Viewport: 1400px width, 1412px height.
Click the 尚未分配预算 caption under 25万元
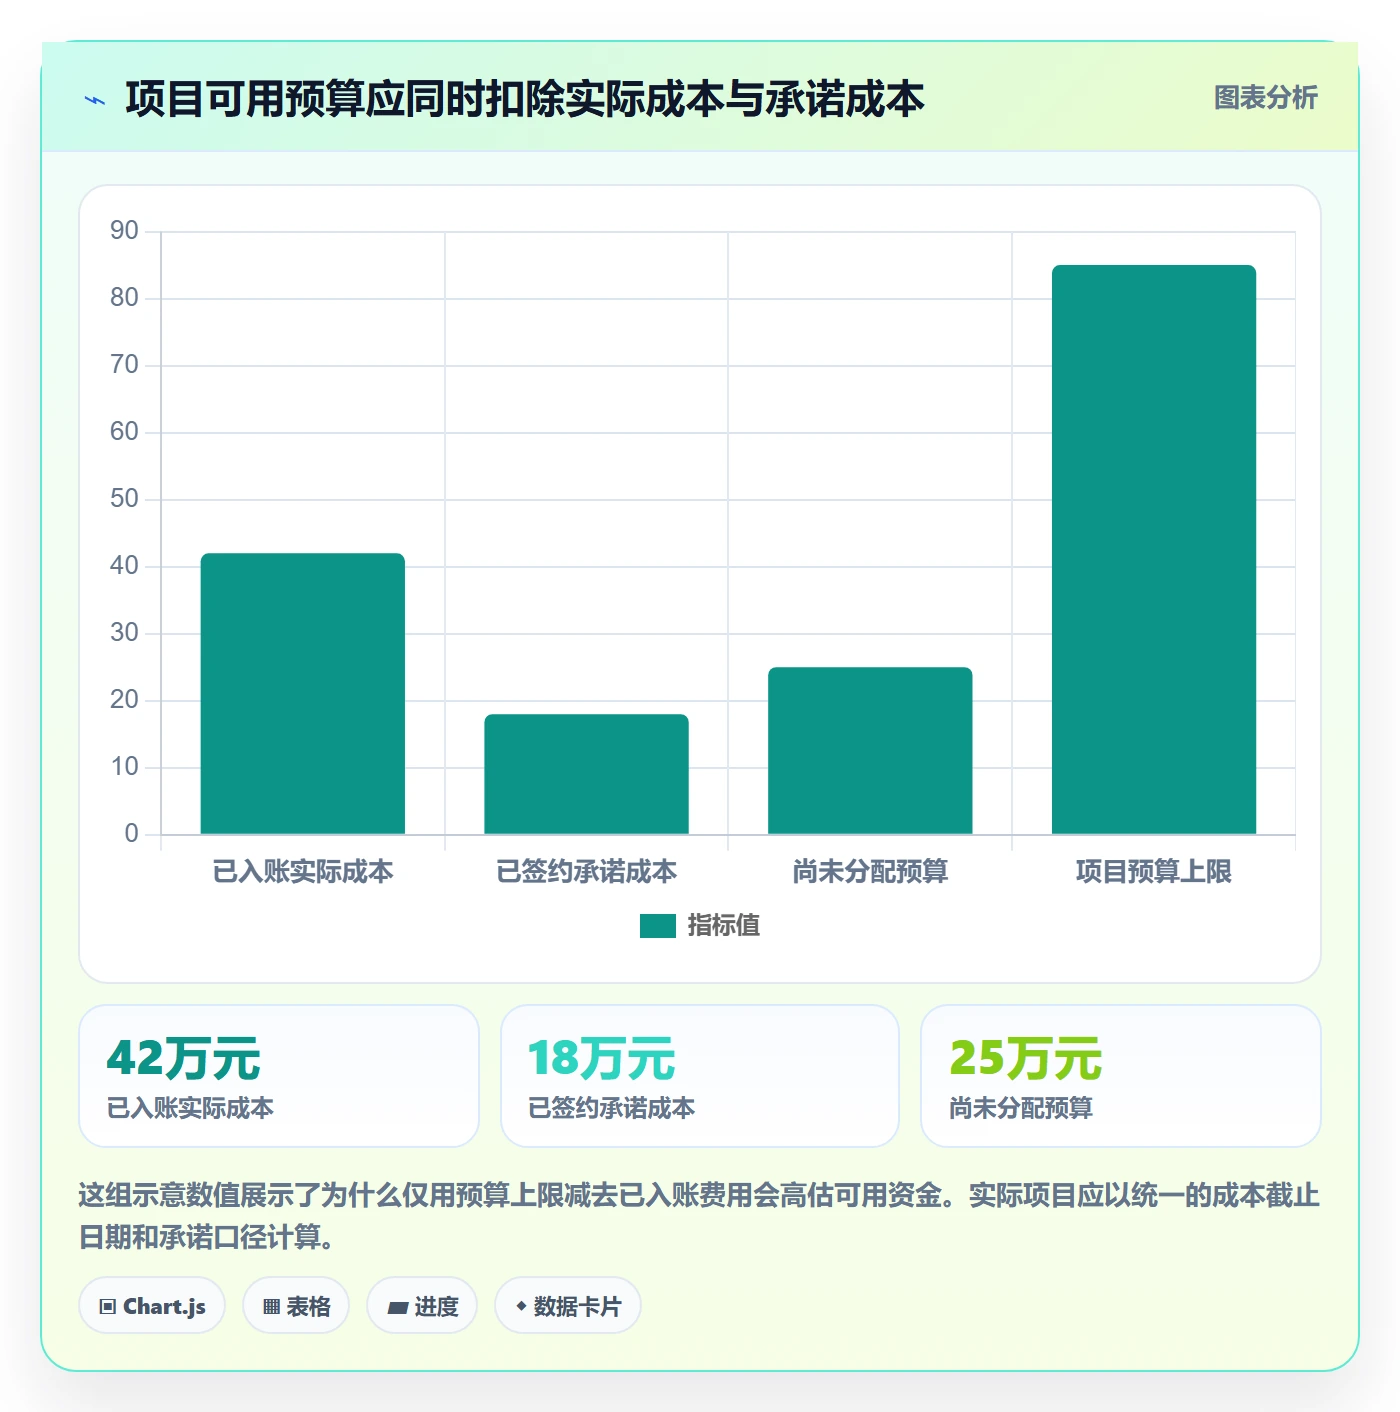(1021, 1108)
